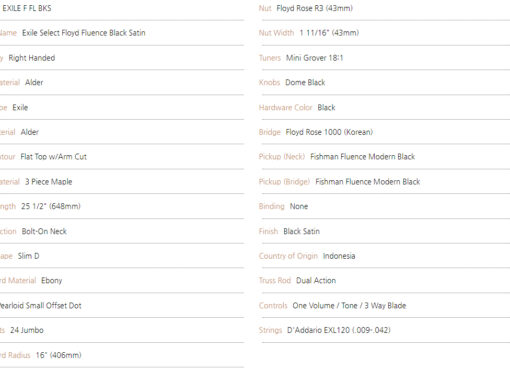Click the Binding None row

(384, 206)
